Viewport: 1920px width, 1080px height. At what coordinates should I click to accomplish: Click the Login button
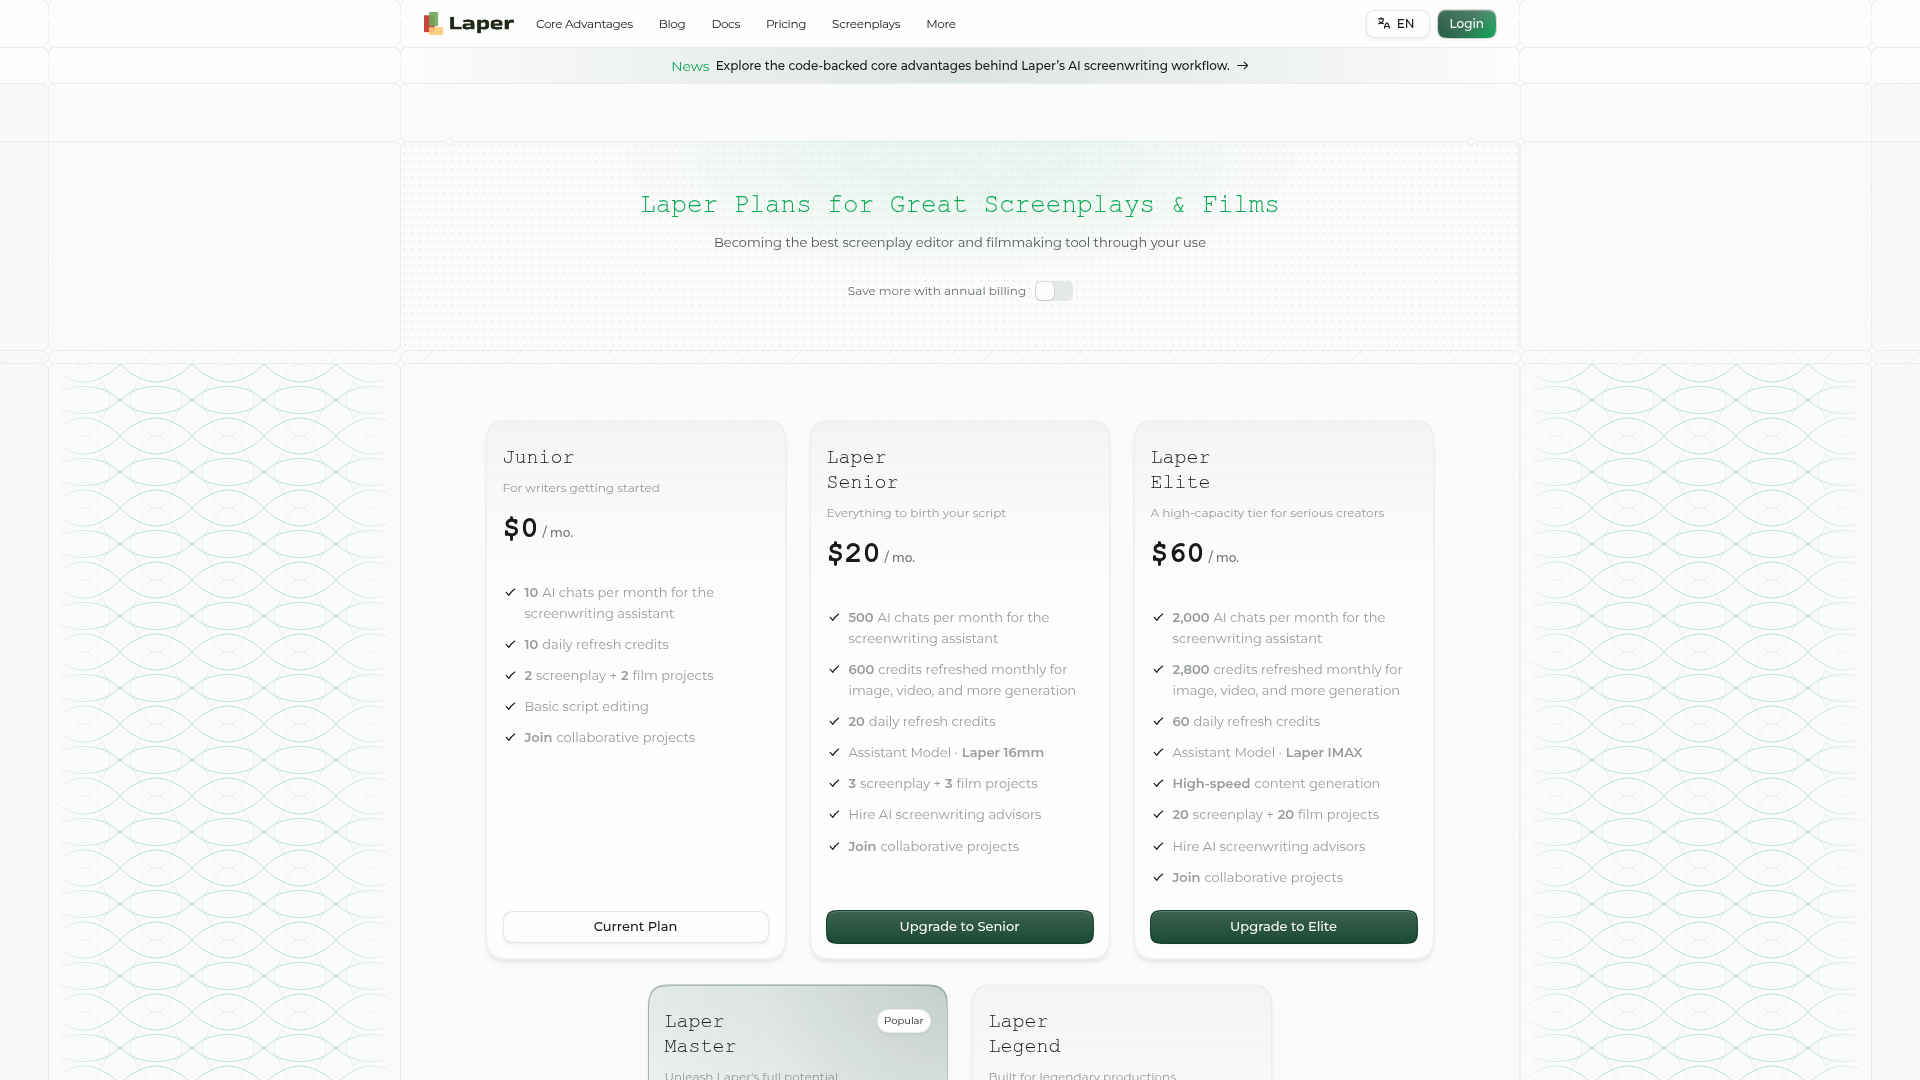pyautogui.click(x=1467, y=24)
